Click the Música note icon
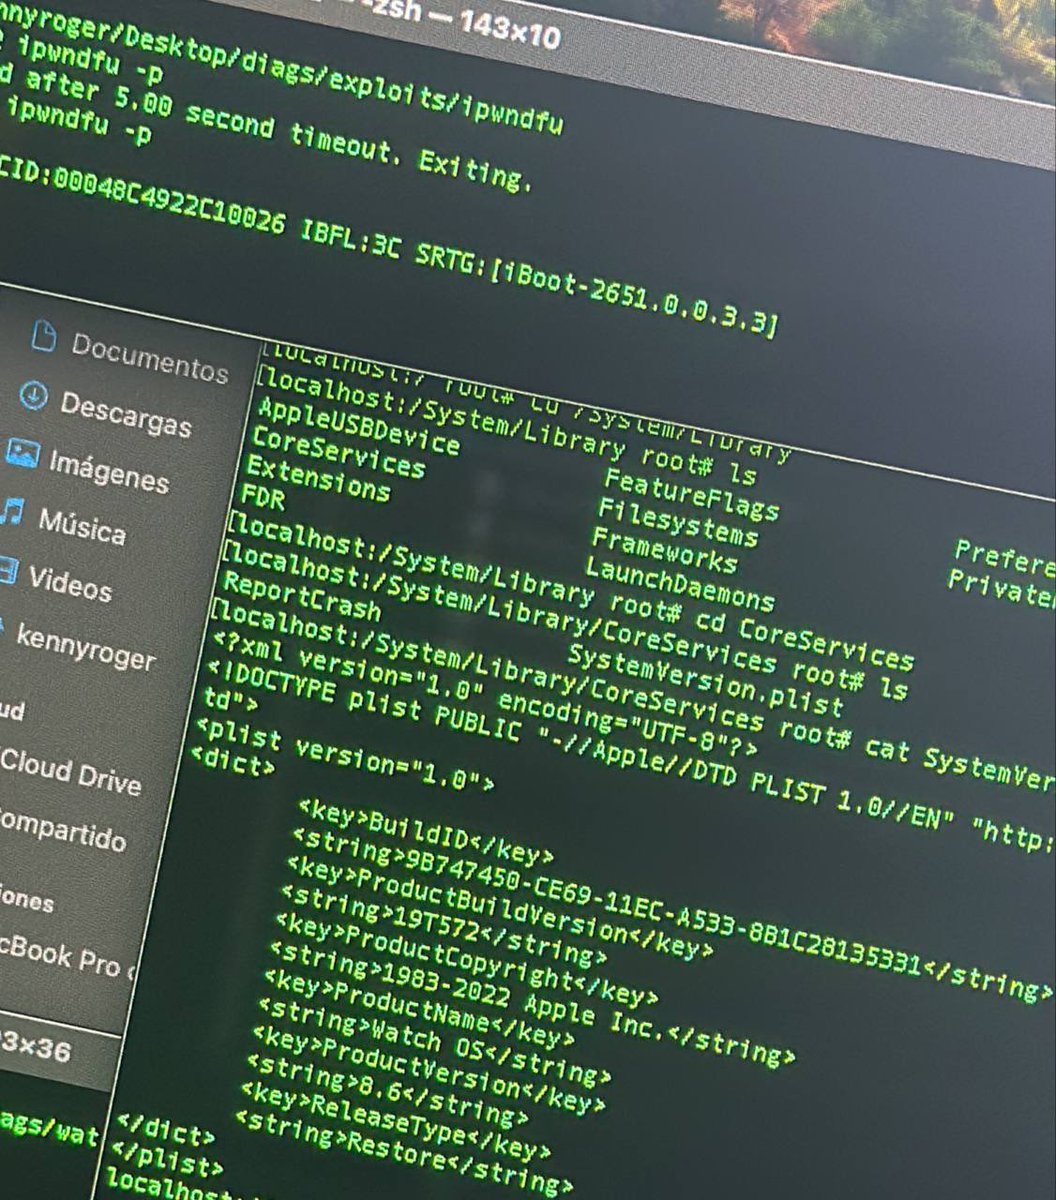The height and width of the screenshot is (1200, 1056). point(12,512)
